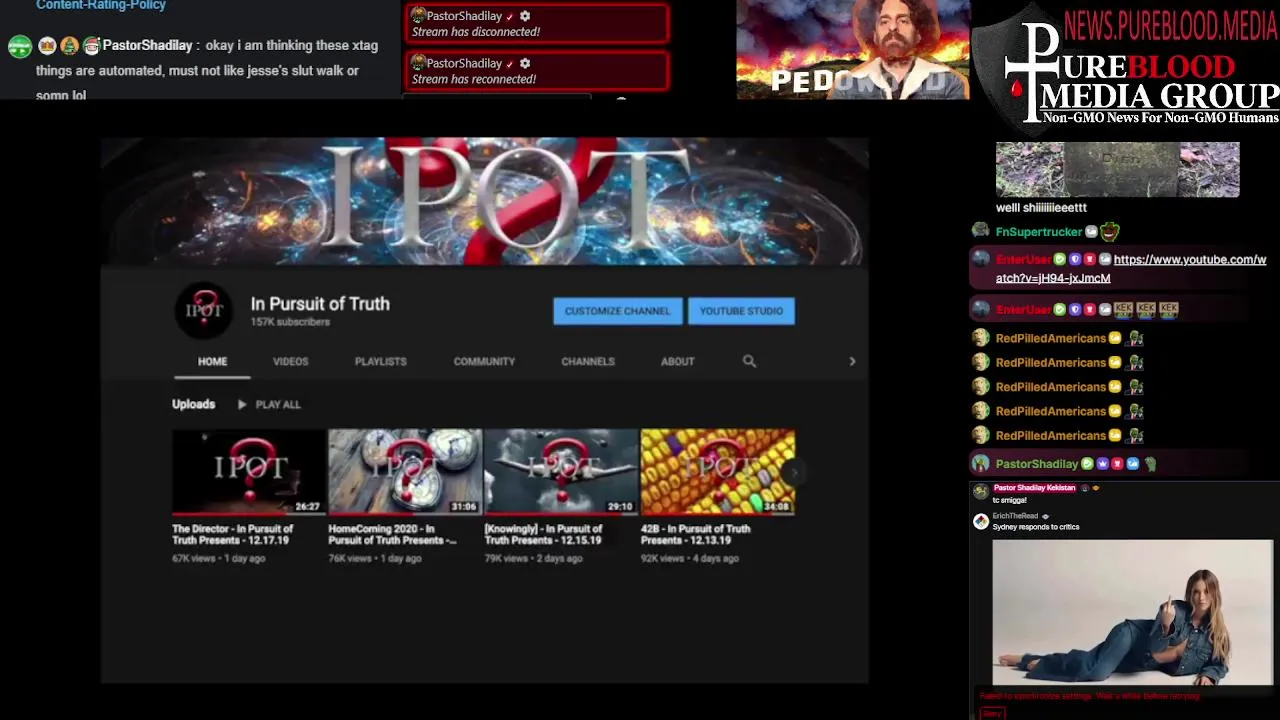The width and height of the screenshot is (1280, 720).
Task: Open '42B - In Pursuit of Truth' title
Action: coord(695,534)
